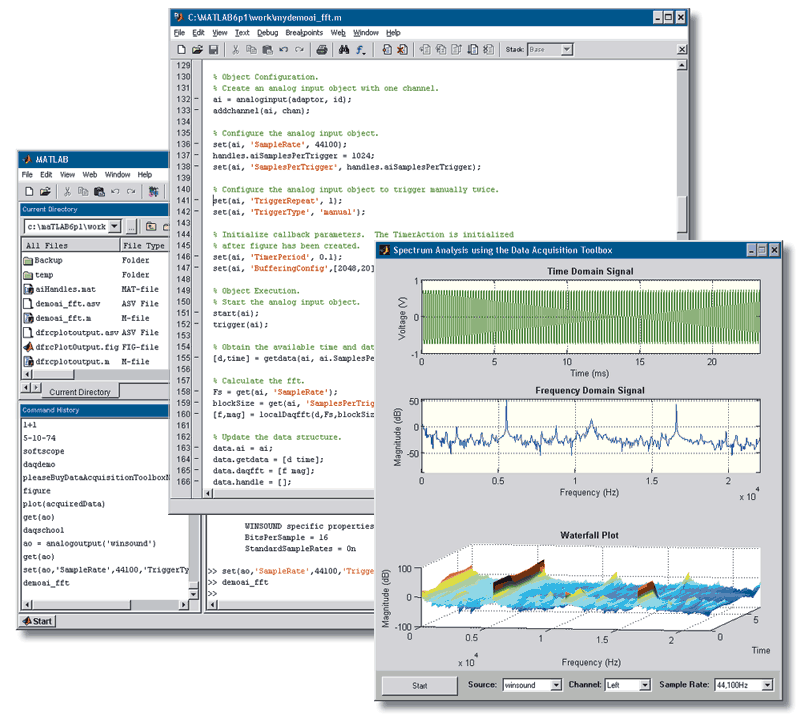Click the Save and Run icon in the editor
This screenshot has height=723, width=800.
tap(473, 49)
